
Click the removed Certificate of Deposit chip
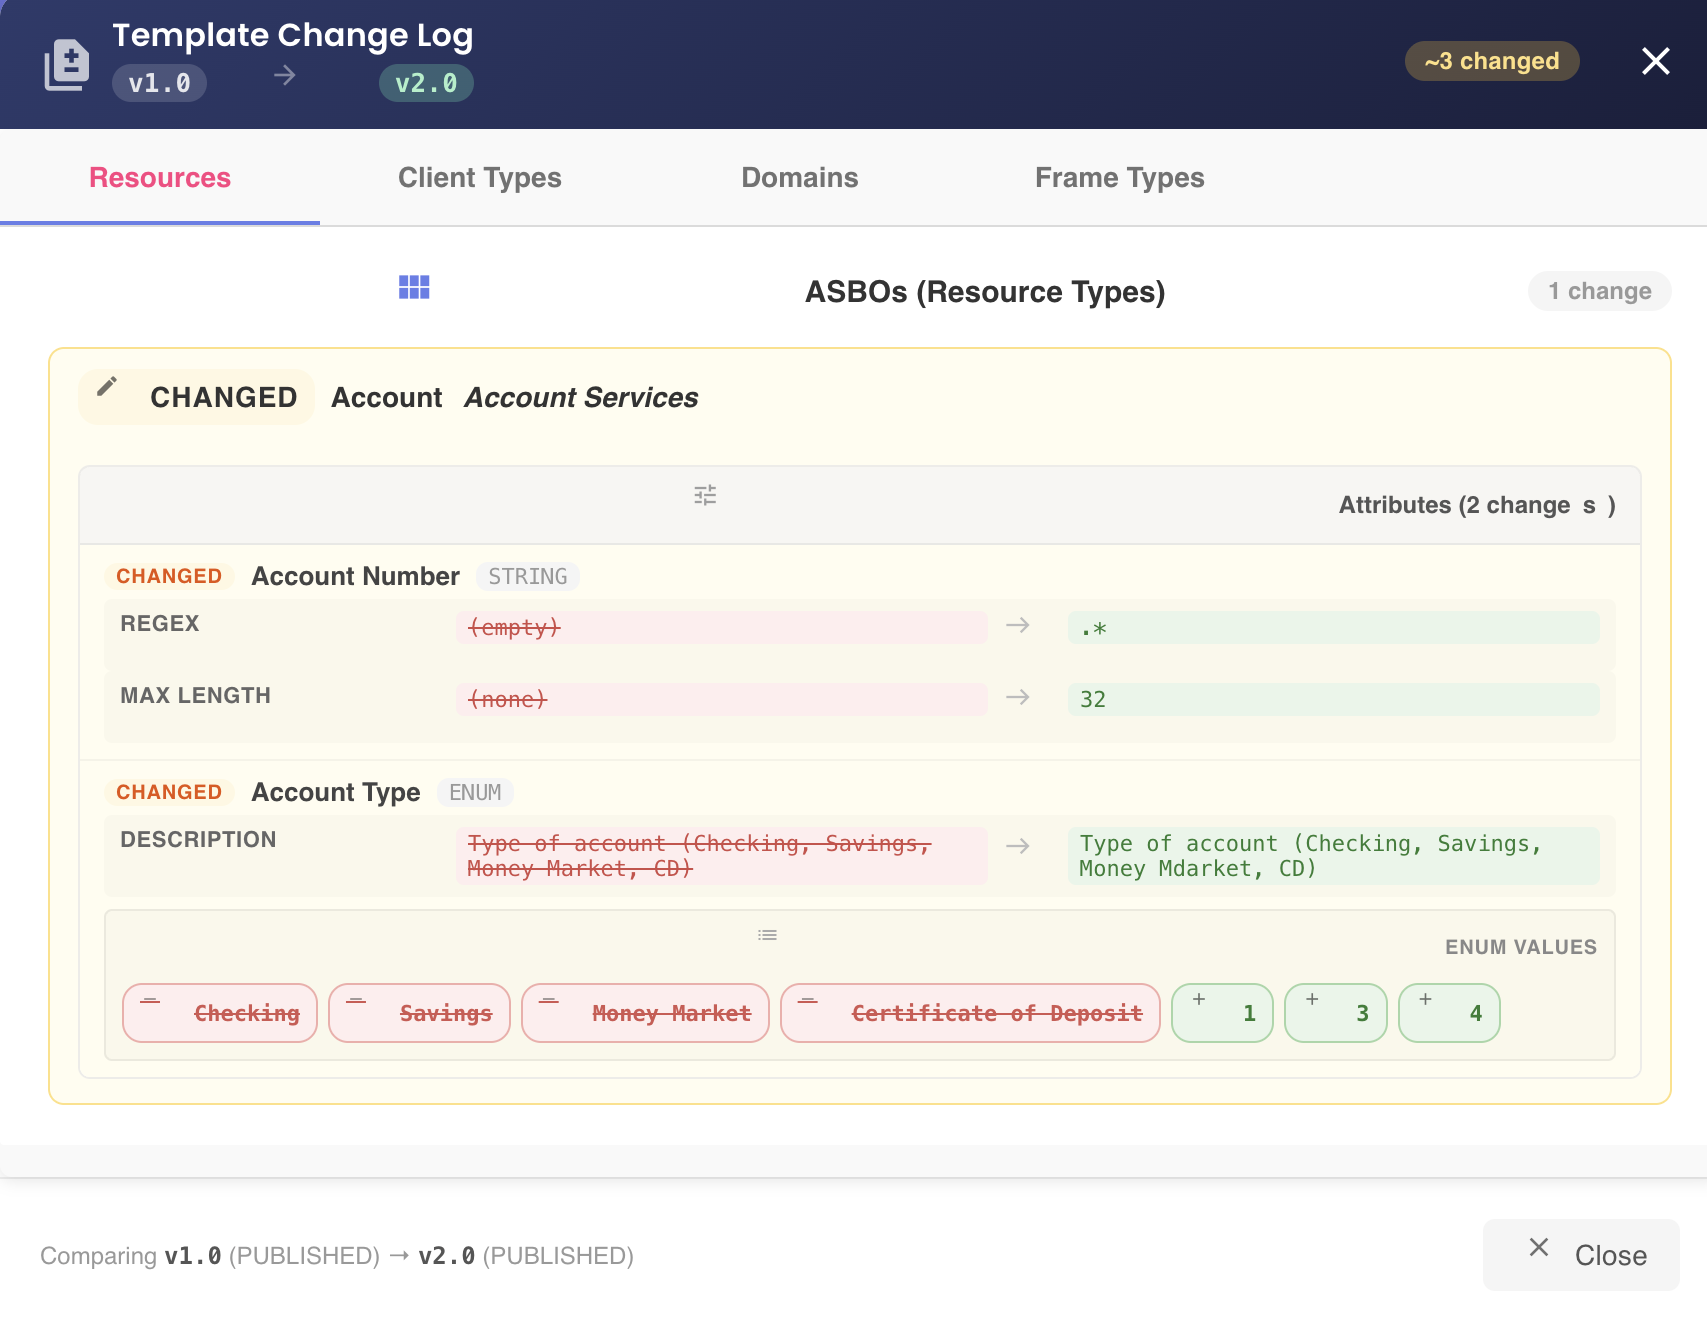pyautogui.click(x=970, y=1013)
